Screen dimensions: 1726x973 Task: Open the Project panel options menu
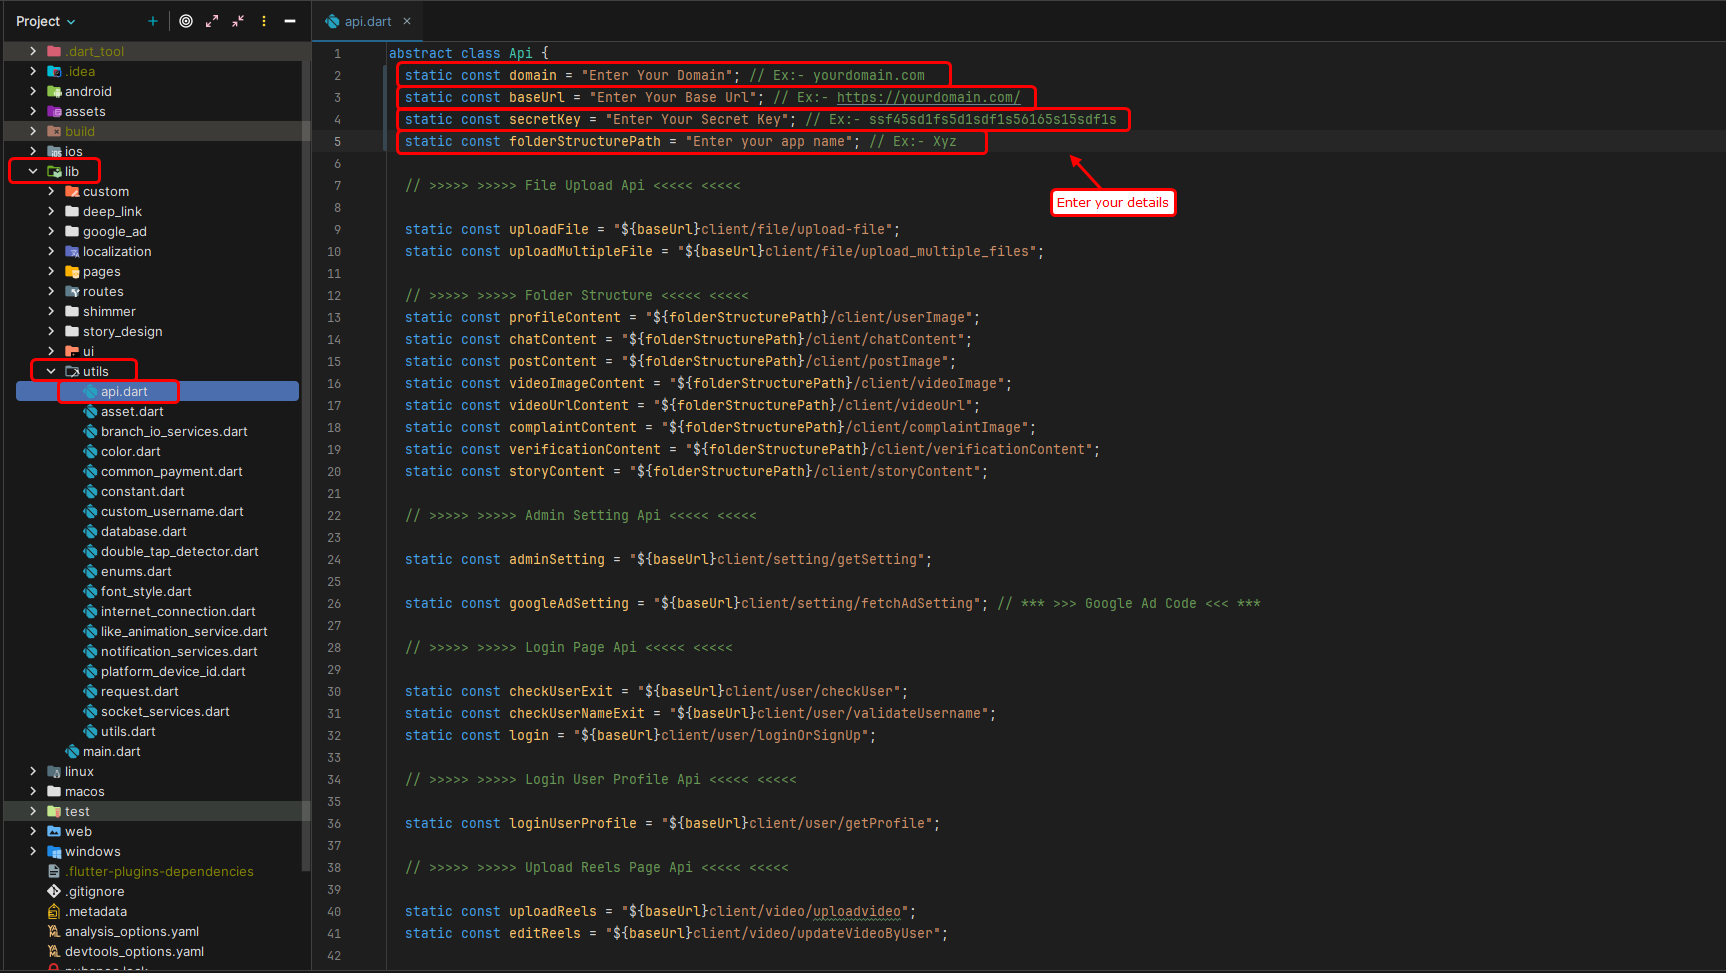pos(264,21)
